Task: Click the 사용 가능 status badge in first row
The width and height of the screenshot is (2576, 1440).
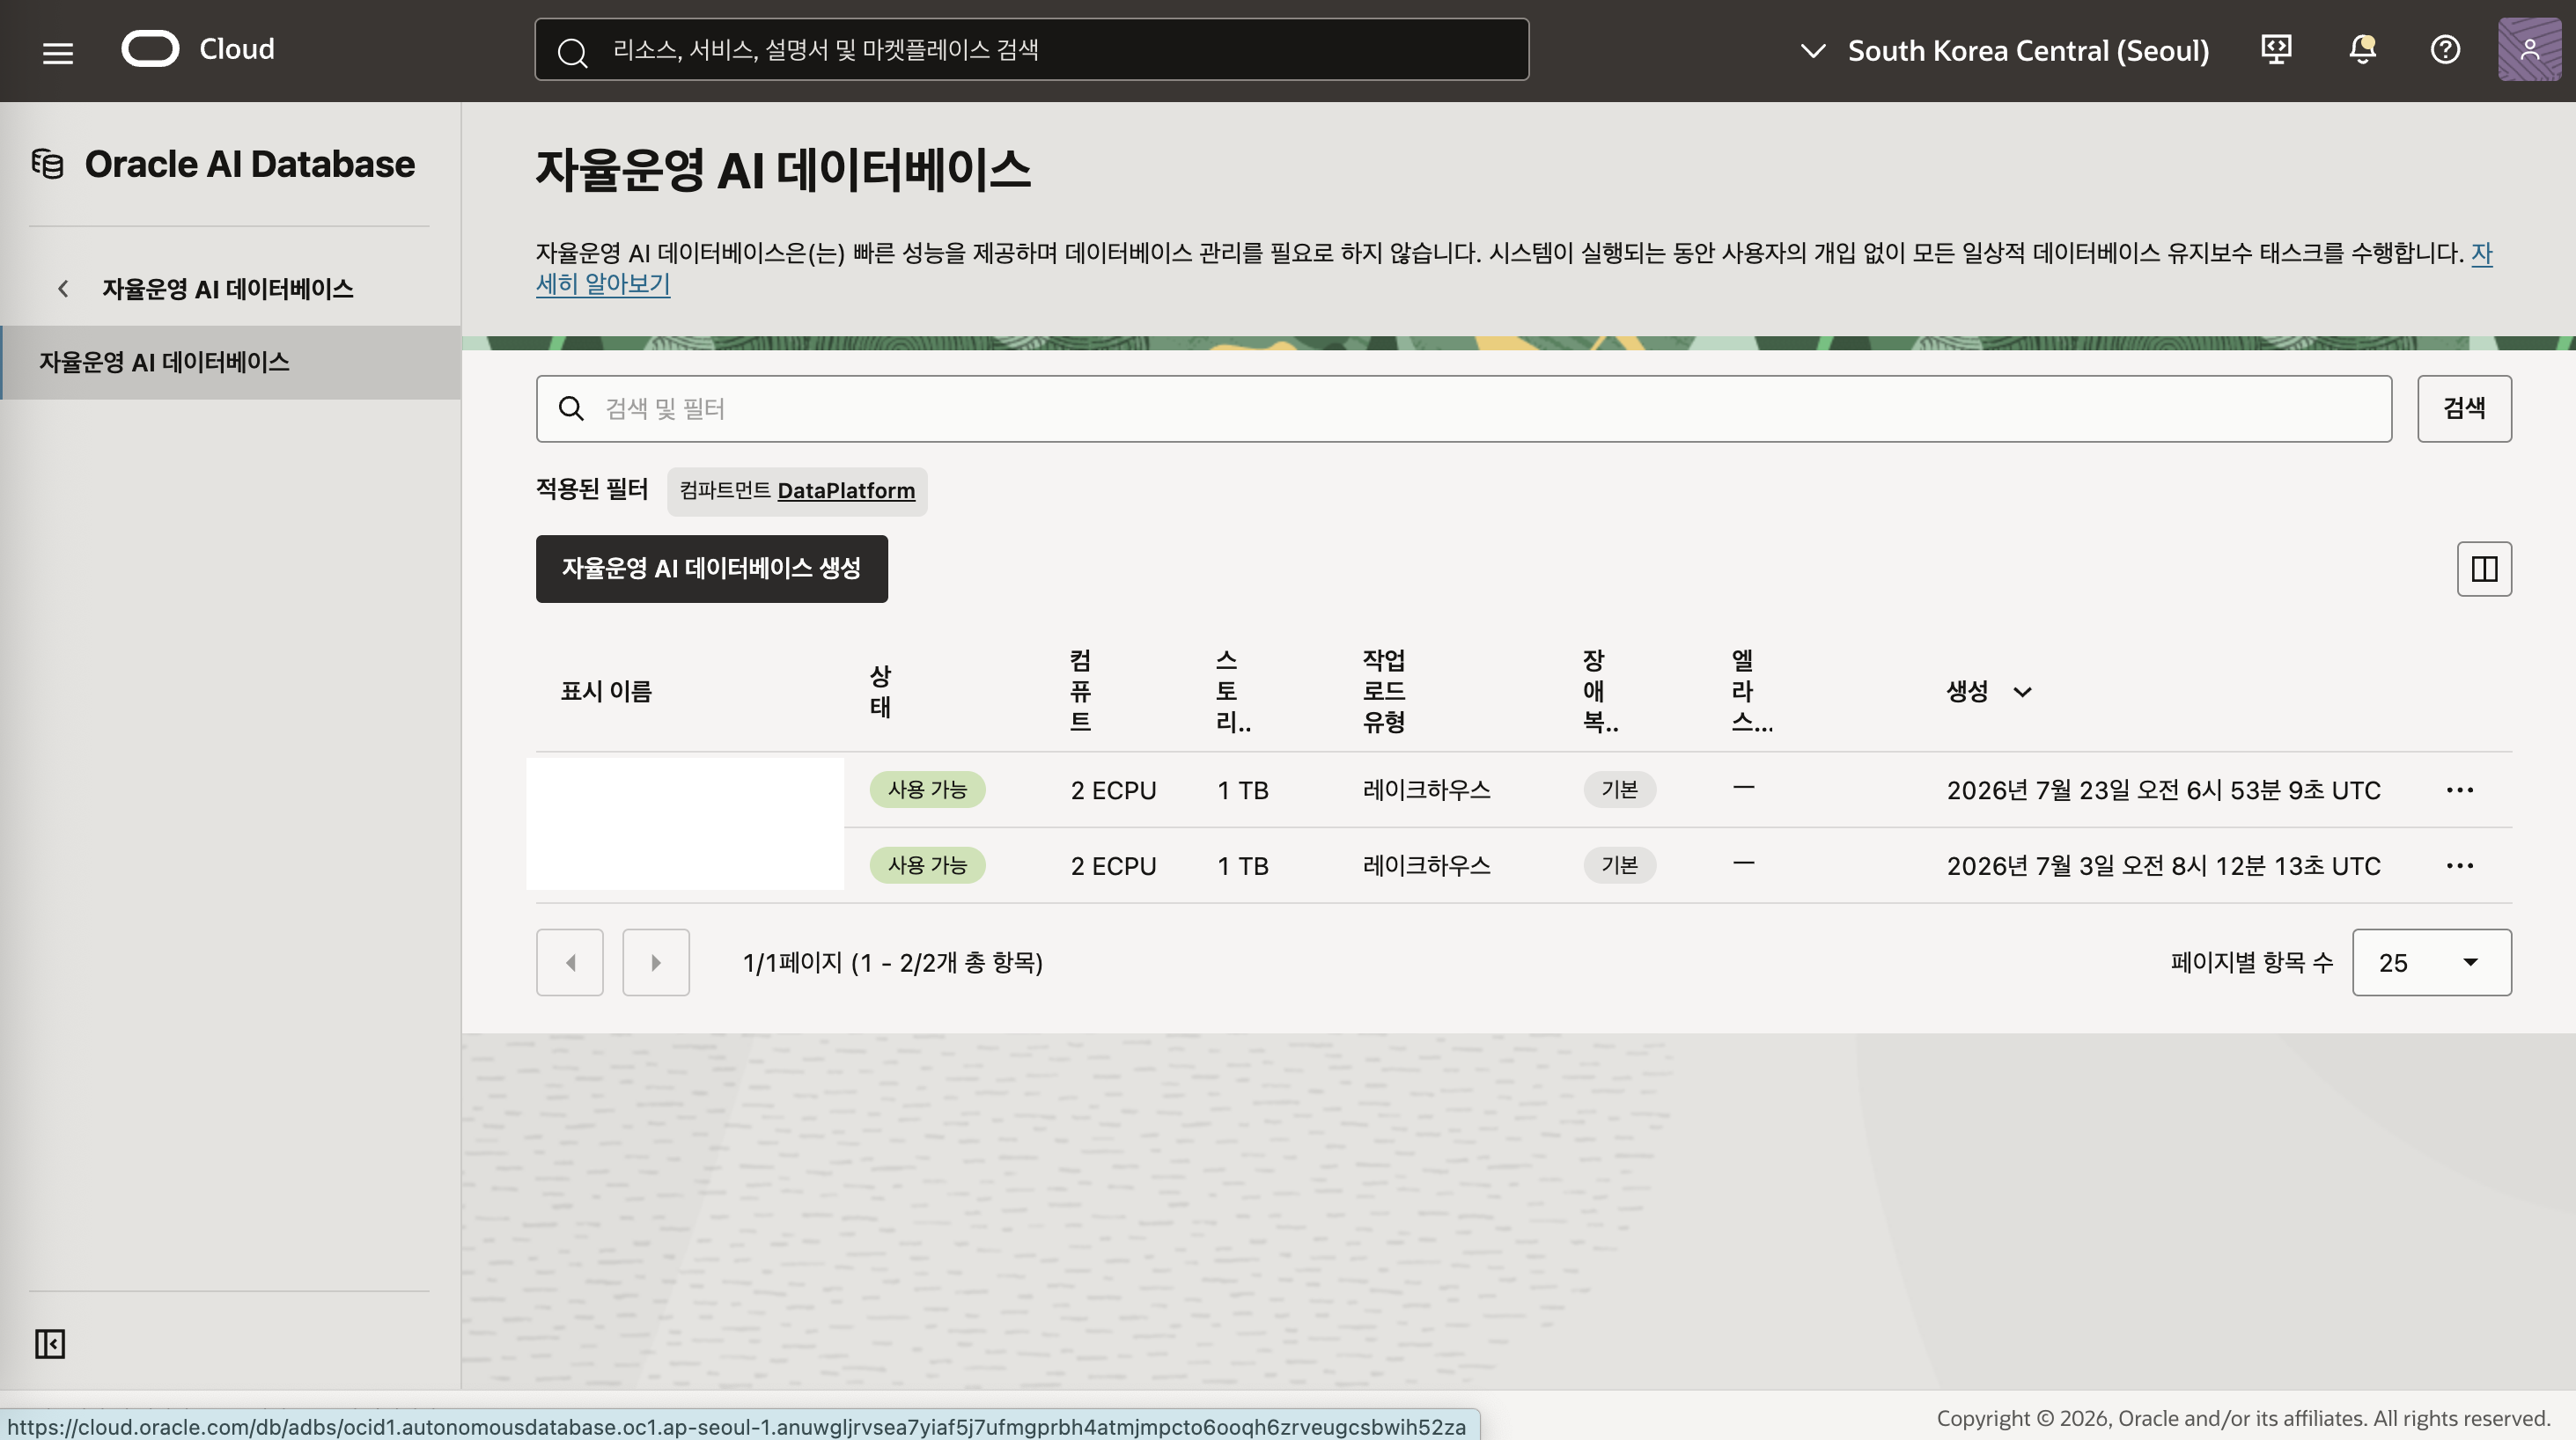Action: (927, 790)
